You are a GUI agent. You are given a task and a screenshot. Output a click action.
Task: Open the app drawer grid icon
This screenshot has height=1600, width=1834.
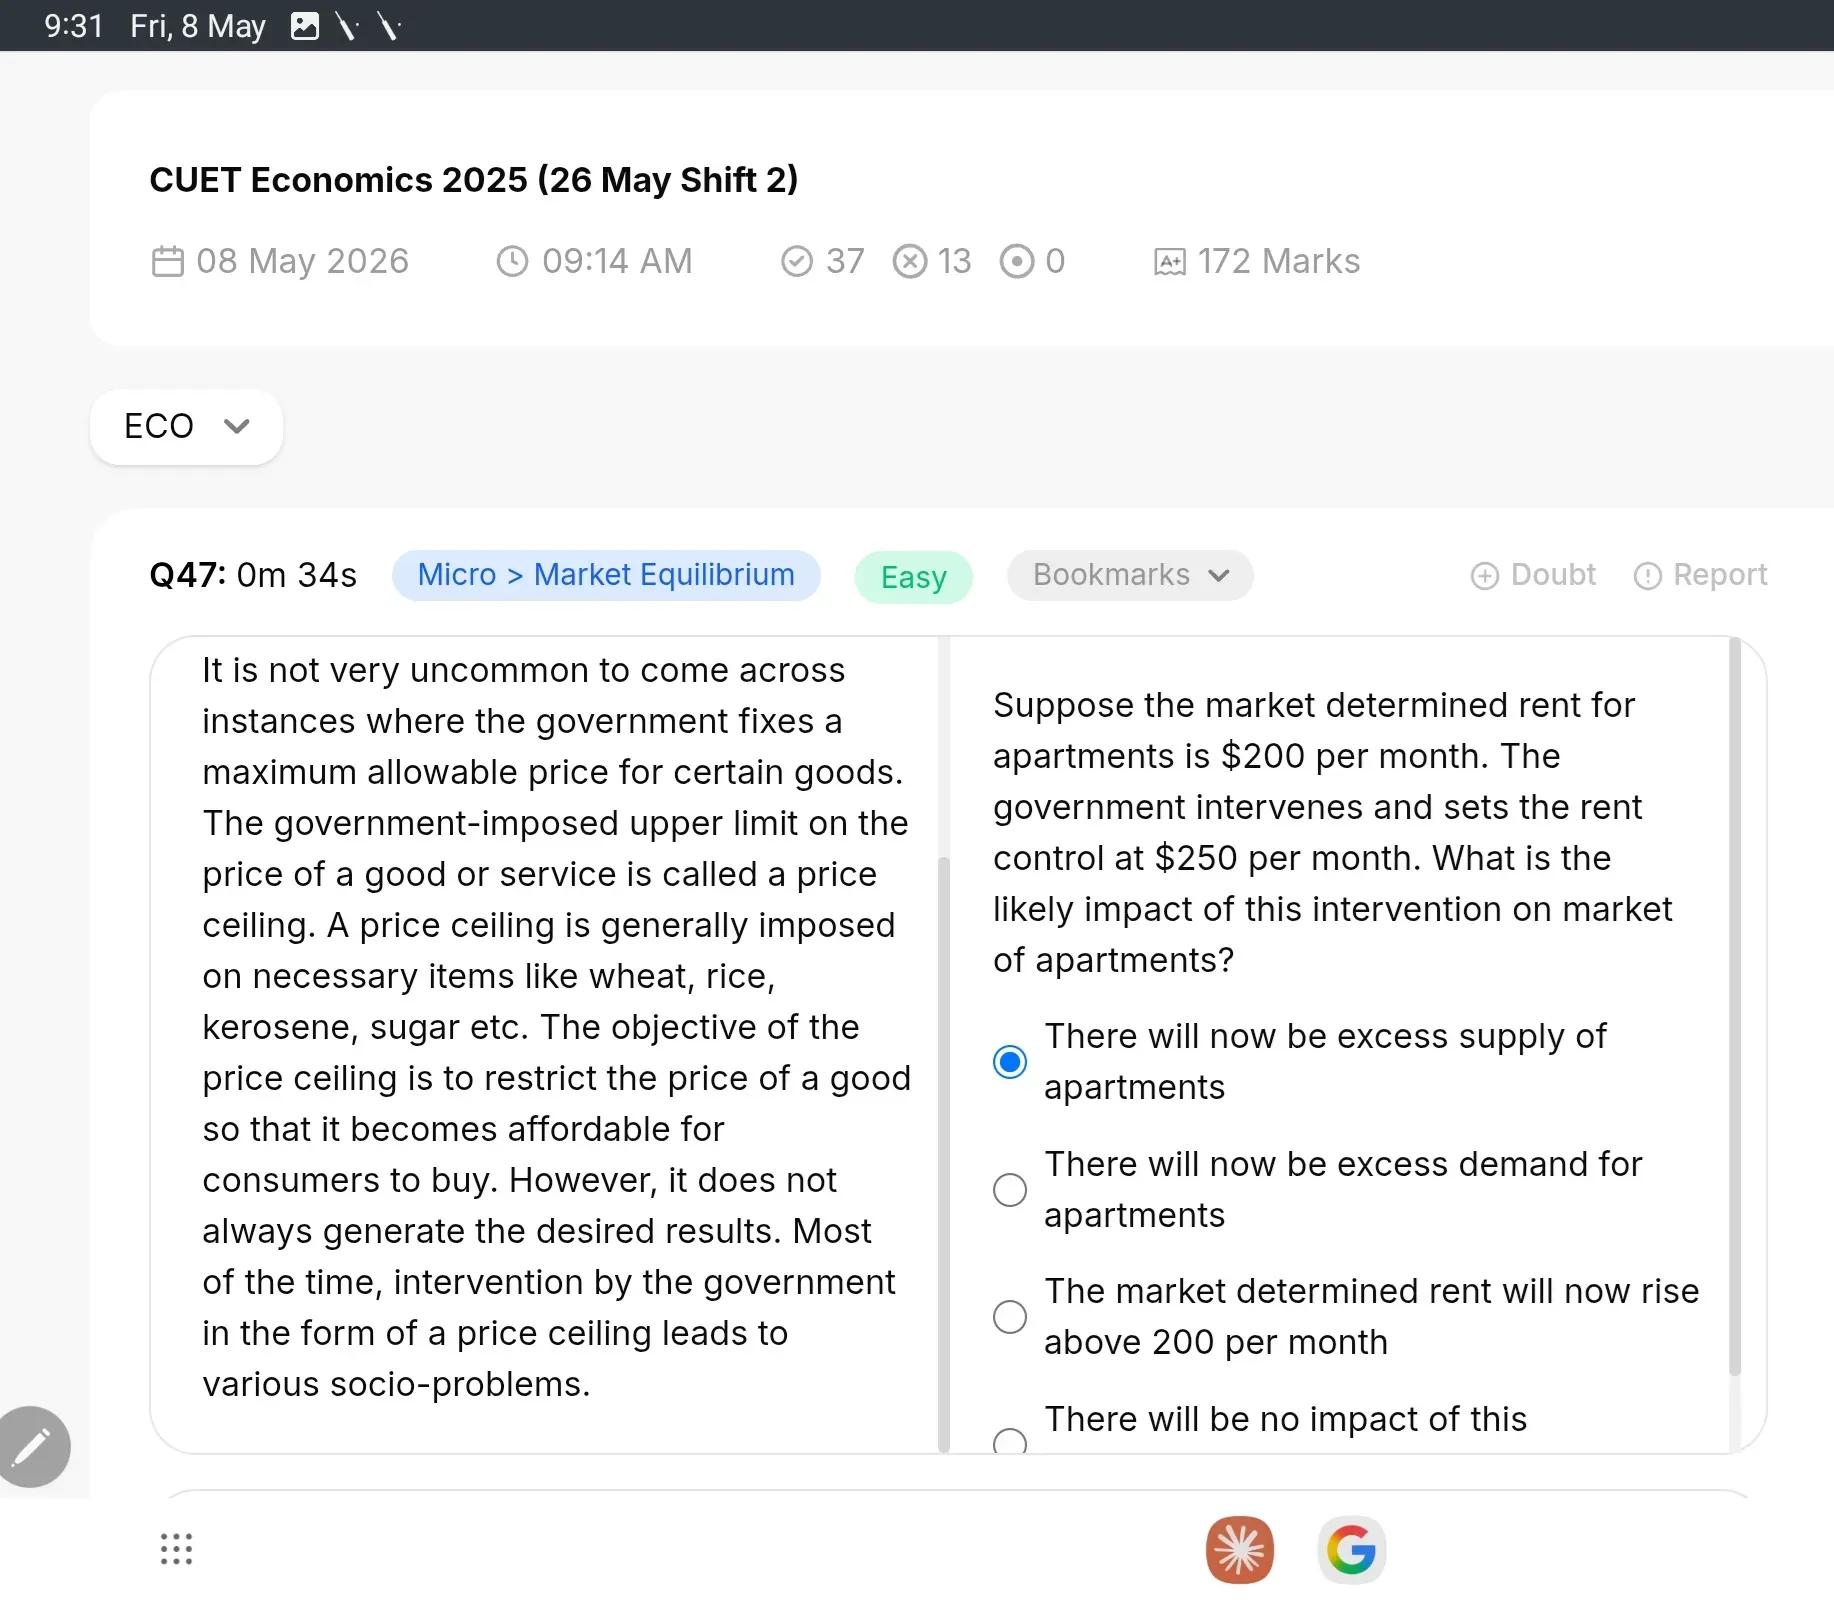(176, 1549)
